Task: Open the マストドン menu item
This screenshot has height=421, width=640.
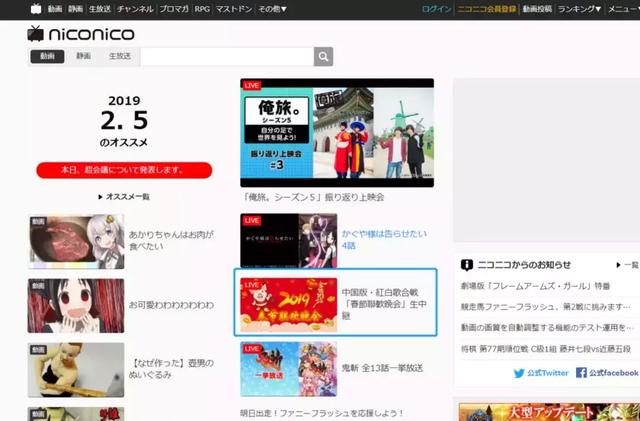Action: pos(233,9)
